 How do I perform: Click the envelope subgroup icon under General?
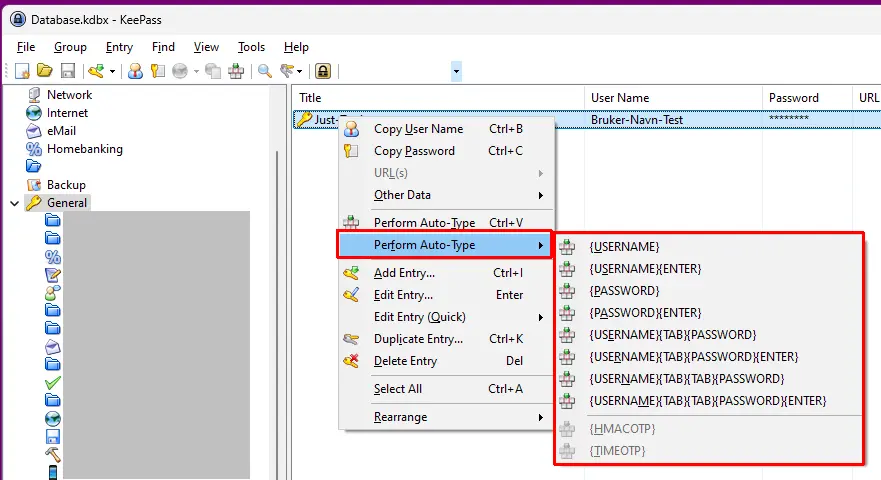tap(53, 347)
